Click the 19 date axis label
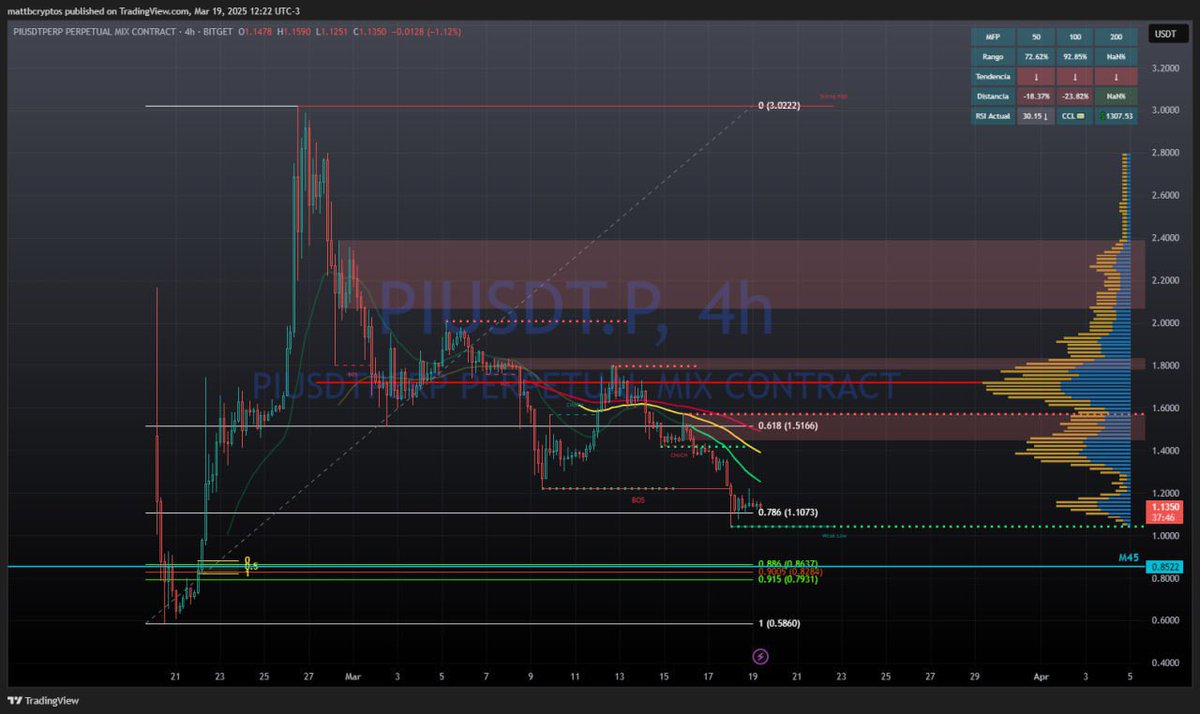Viewport: 1200px width, 714px height. (x=752, y=677)
